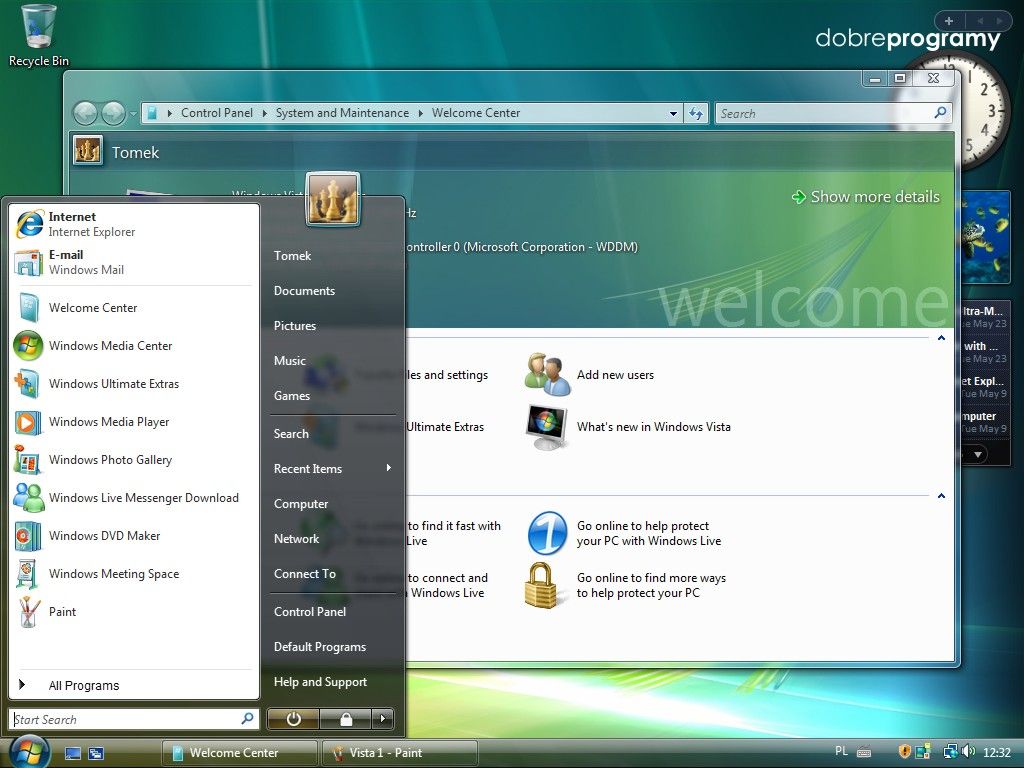Viewport: 1024px width, 768px height.
Task: Select Help and Support
Action: tap(320, 682)
